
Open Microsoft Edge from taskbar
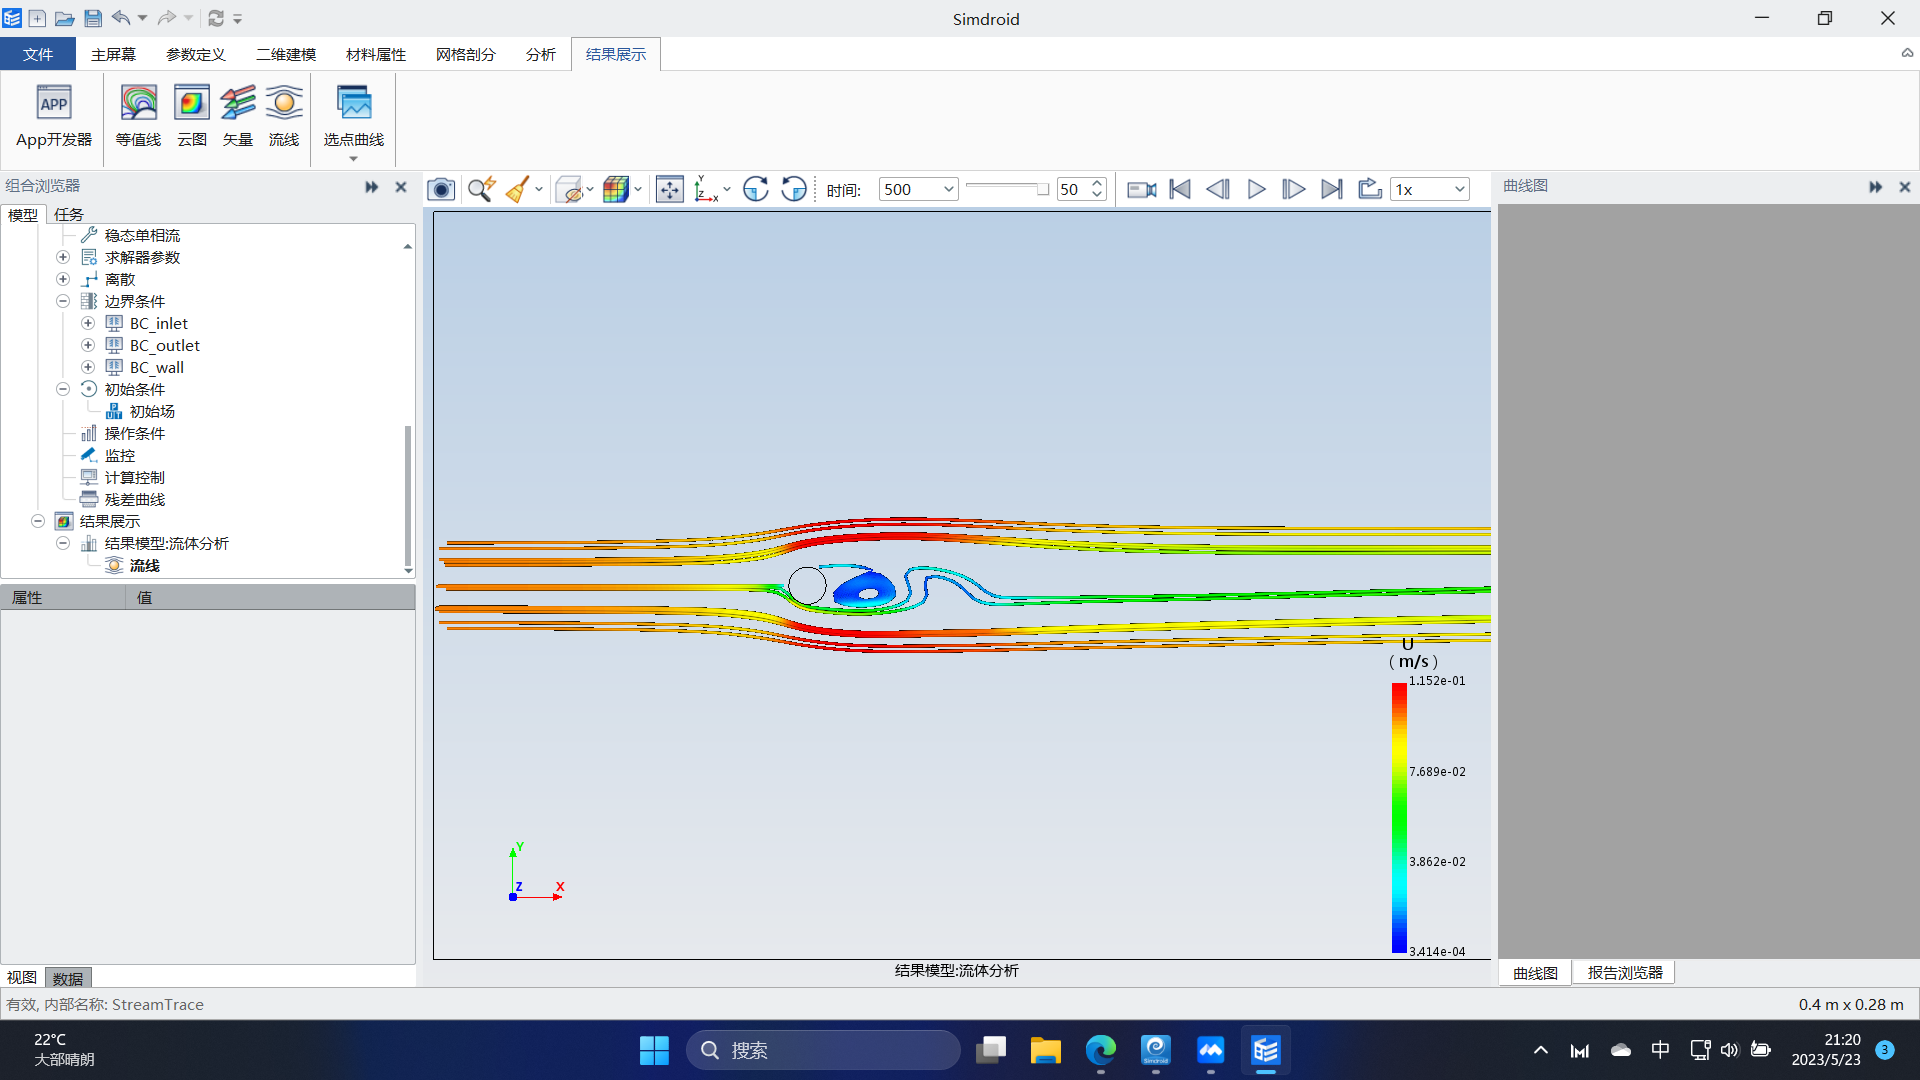[1100, 1050]
